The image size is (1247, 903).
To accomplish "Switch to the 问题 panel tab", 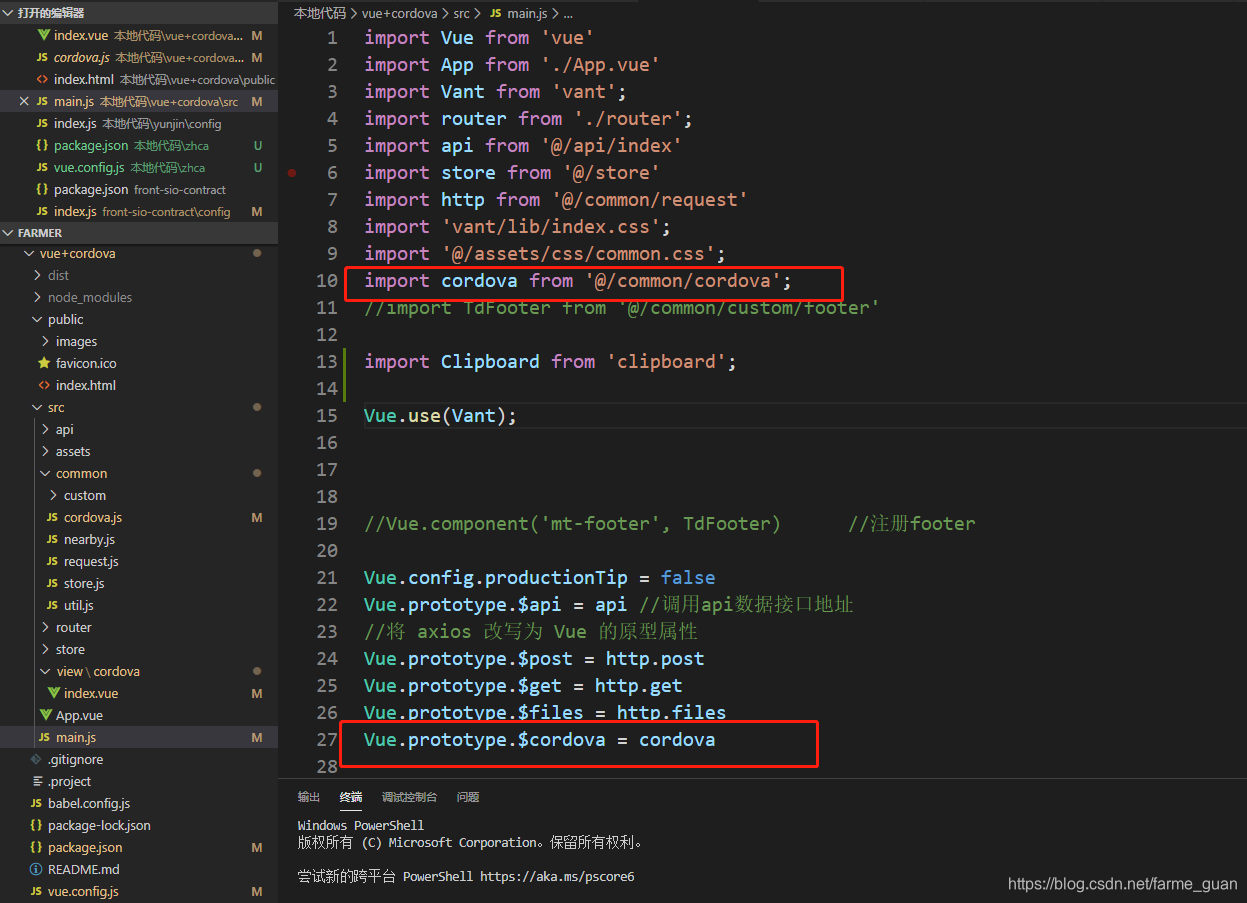I will point(467,797).
